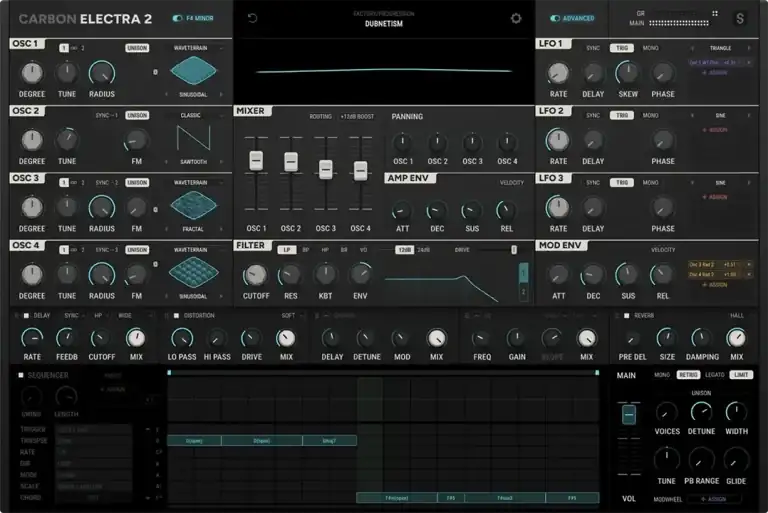Toggle Unison on OSC 2
The width and height of the screenshot is (768, 513).
point(137,115)
